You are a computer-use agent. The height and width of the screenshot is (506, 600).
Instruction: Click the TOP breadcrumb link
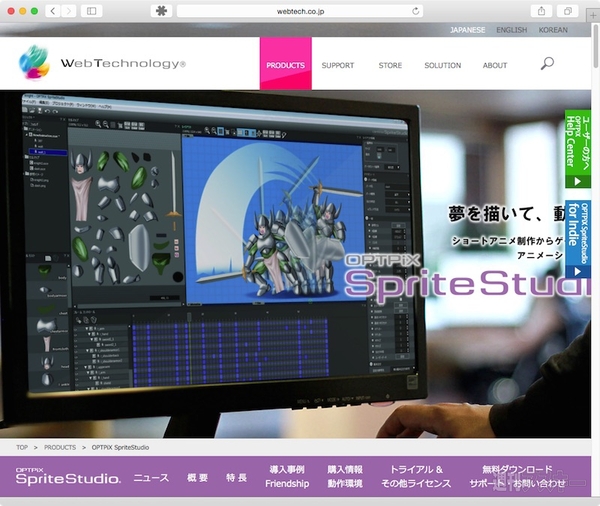tap(22, 447)
